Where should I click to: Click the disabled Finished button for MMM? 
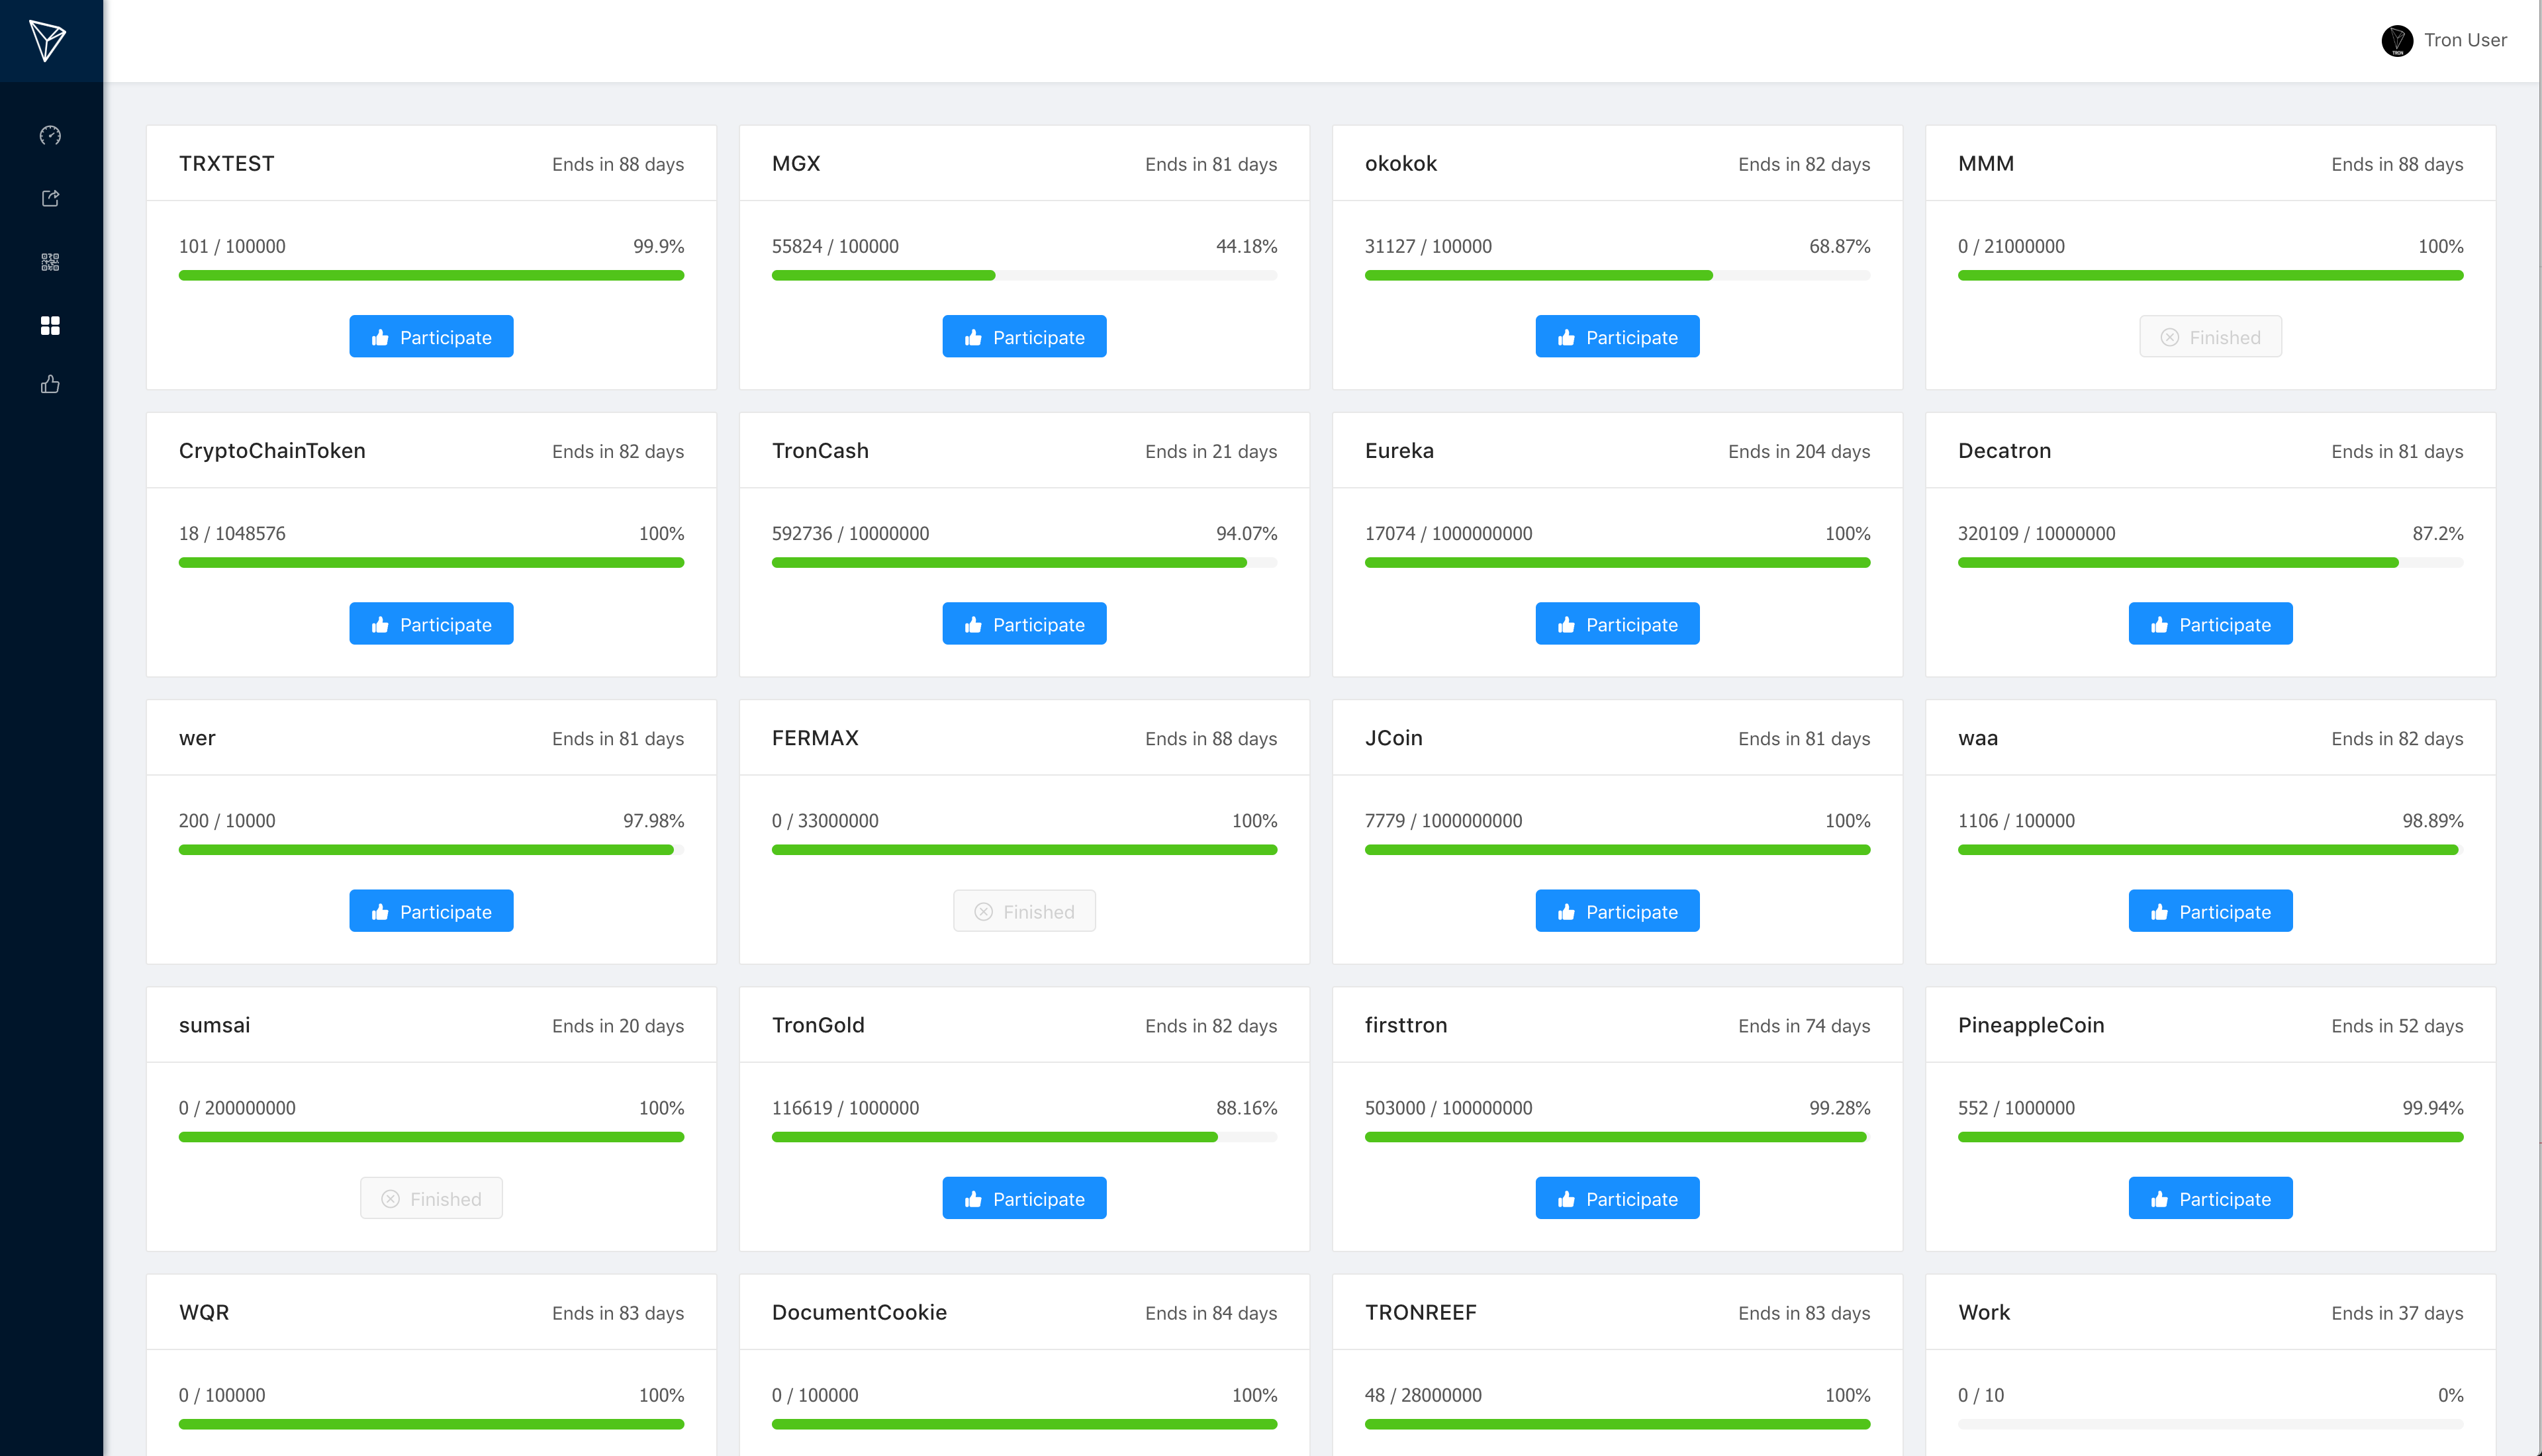(x=2210, y=337)
